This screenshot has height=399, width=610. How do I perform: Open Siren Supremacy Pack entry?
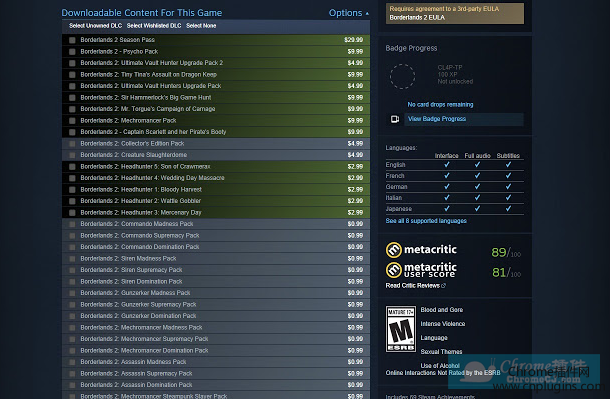[x=216, y=270]
